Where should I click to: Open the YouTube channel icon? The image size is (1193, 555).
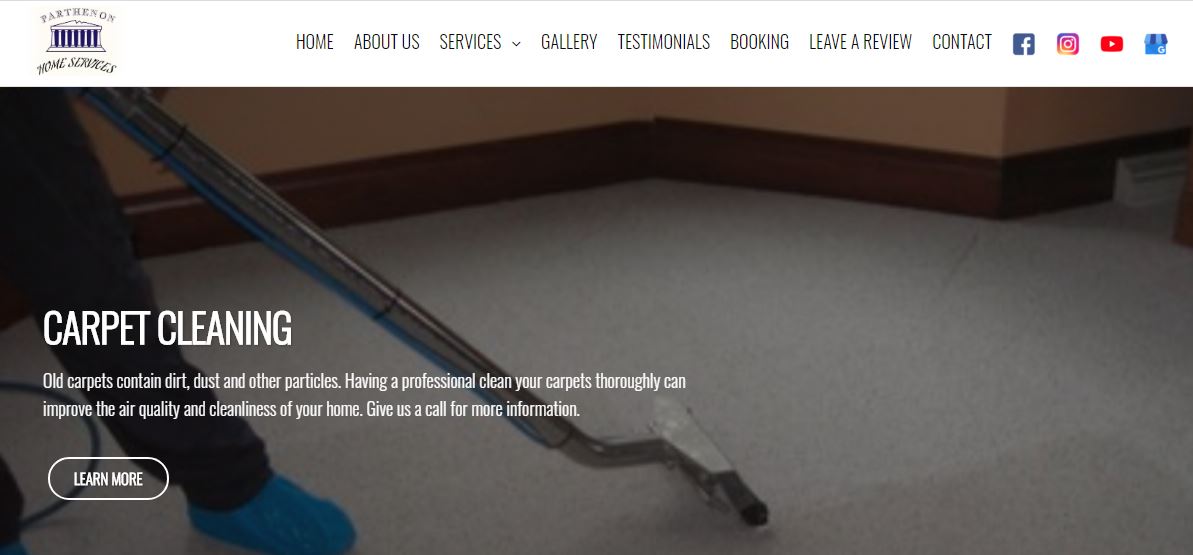(x=1112, y=44)
